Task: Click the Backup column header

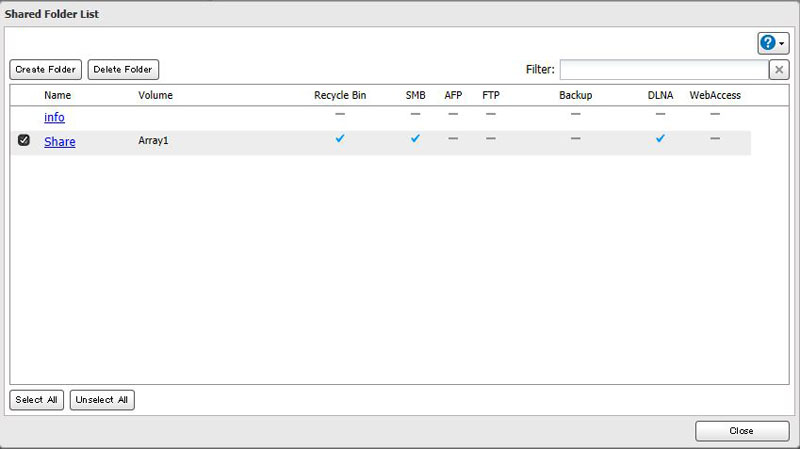Action: [x=576, y=95]
